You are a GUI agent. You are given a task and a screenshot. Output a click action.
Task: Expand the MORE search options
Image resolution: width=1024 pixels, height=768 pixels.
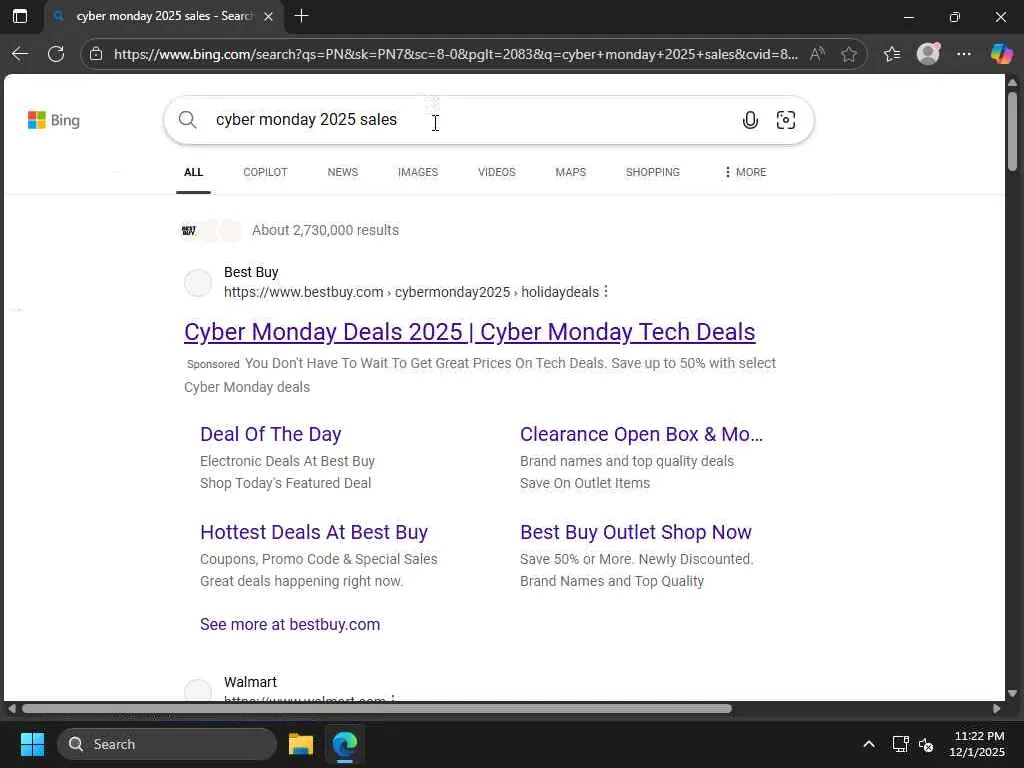745,172
